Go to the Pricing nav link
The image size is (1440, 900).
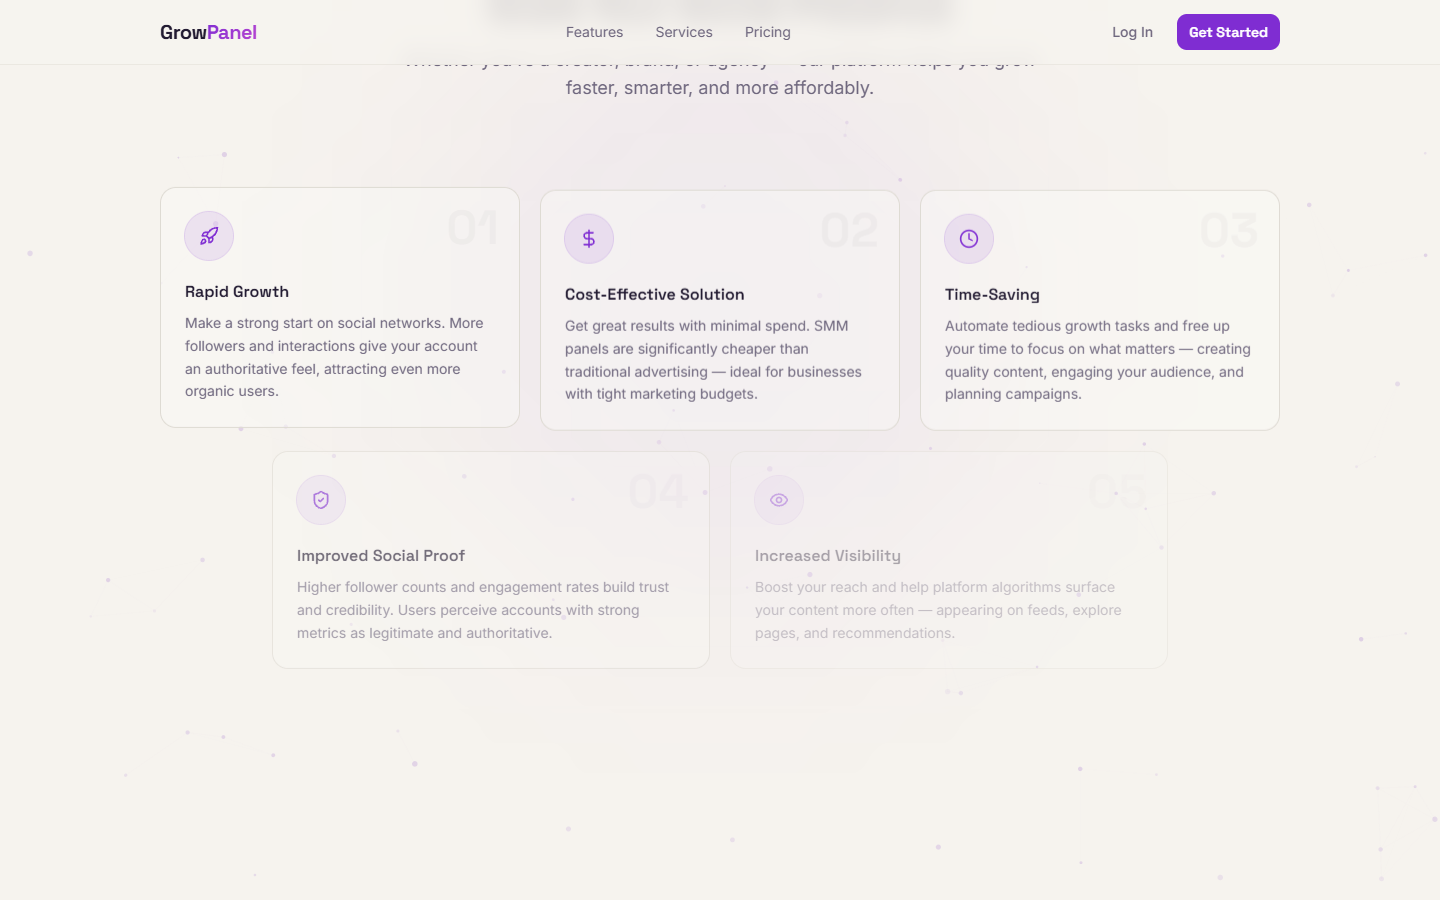pos(768,32)
